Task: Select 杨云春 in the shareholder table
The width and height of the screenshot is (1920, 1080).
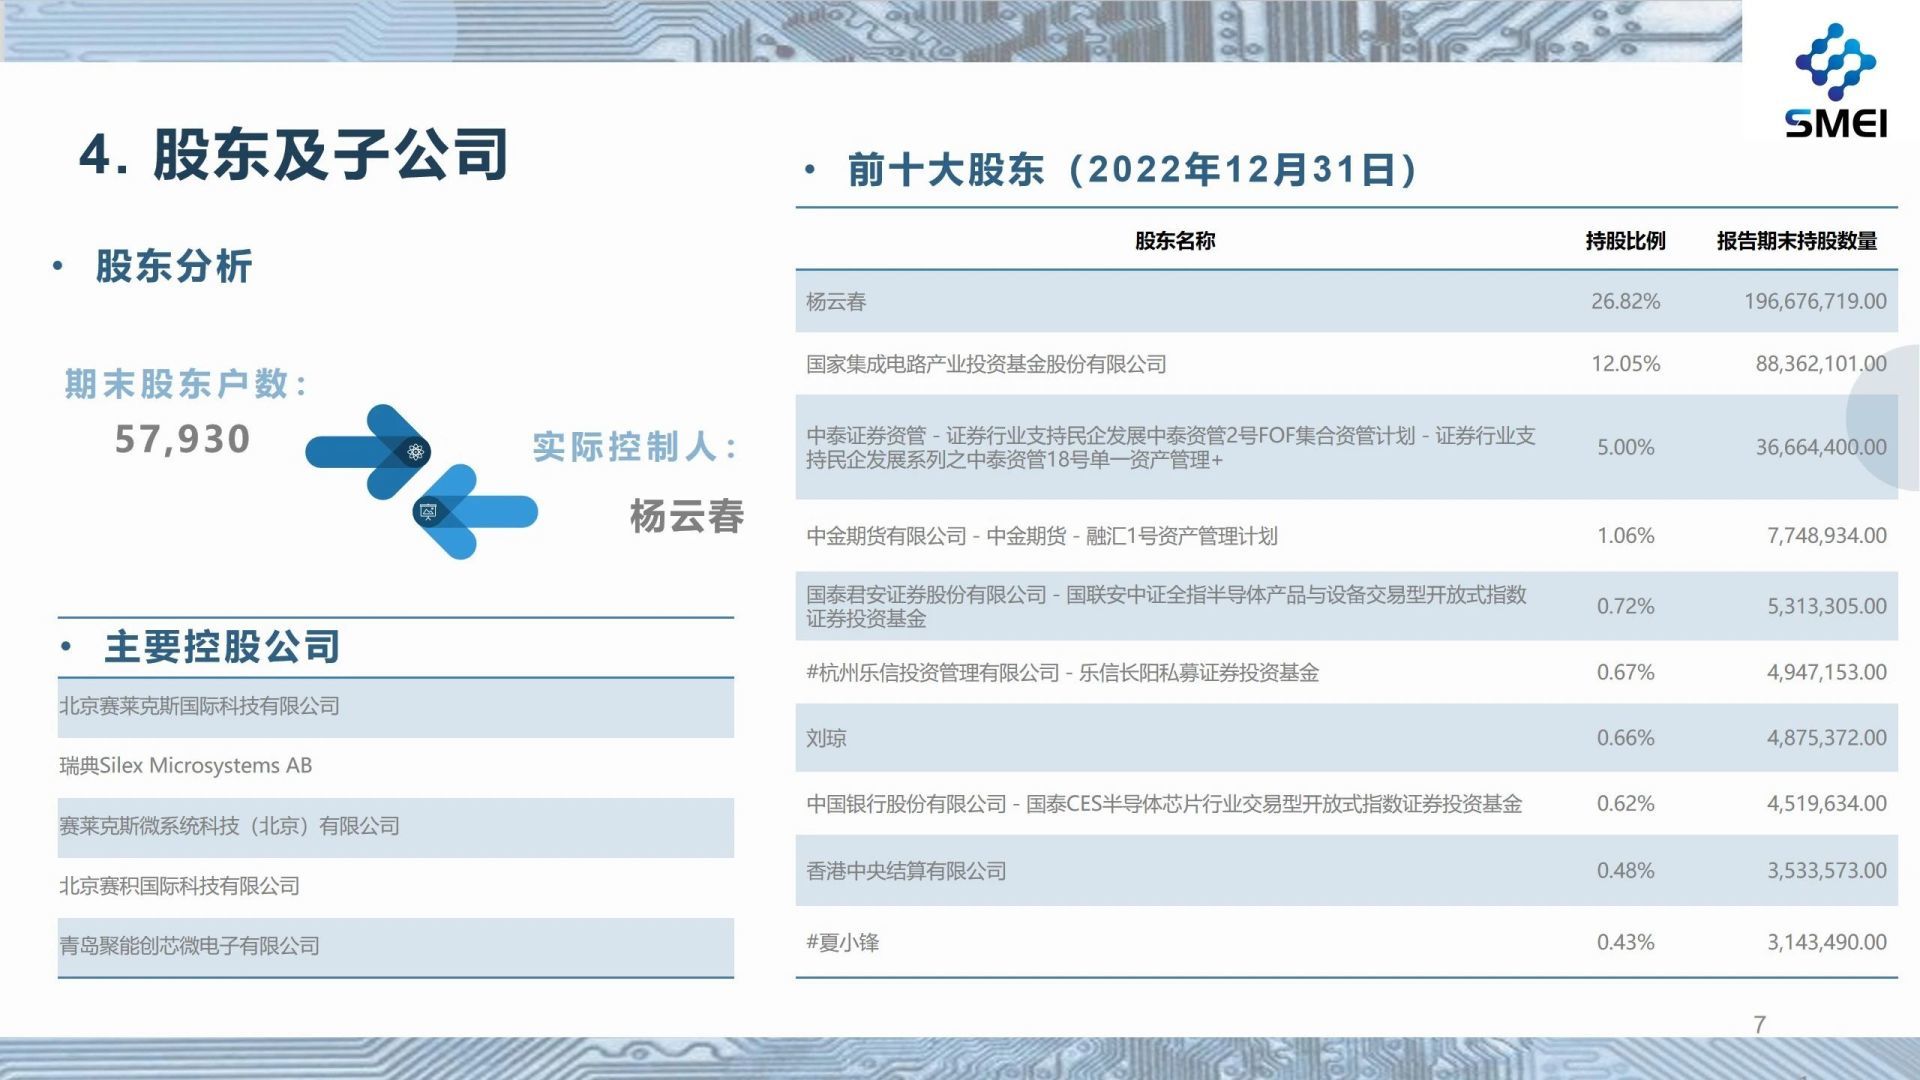Action: (836, 302)
